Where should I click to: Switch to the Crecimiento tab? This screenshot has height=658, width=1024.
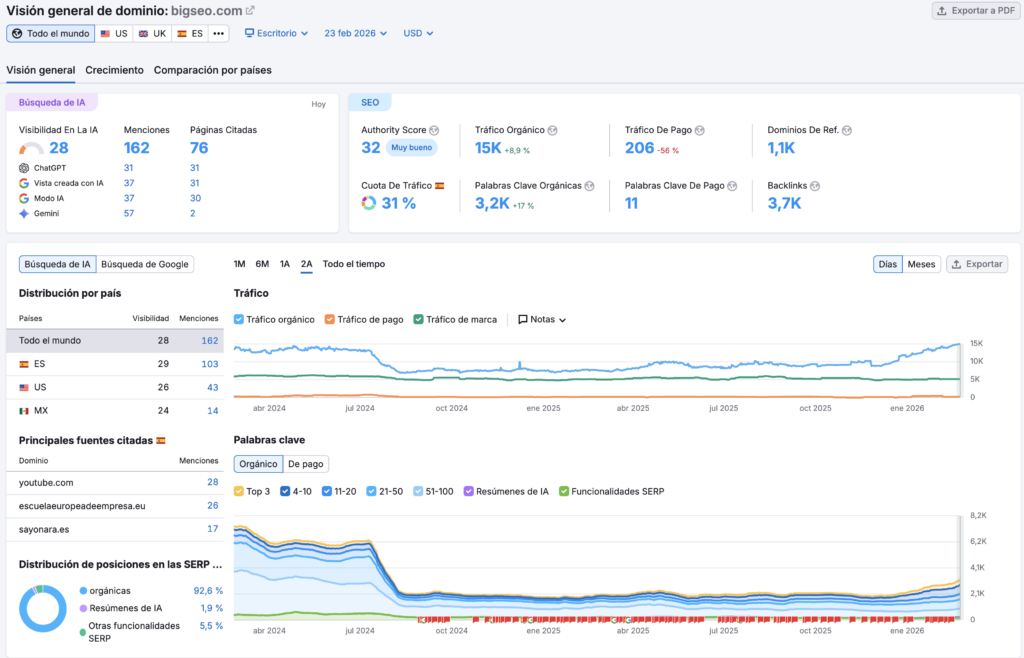pos(114,70)
